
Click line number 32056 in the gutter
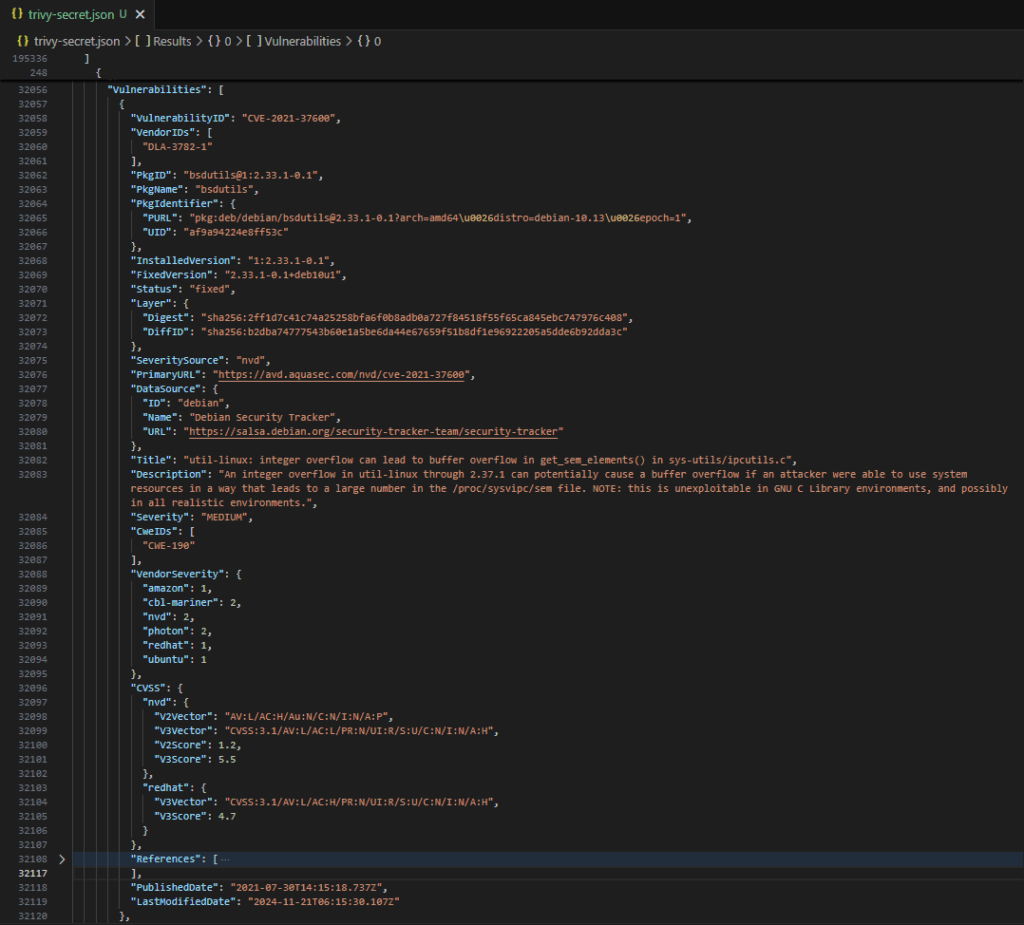(x=35, y=89)
